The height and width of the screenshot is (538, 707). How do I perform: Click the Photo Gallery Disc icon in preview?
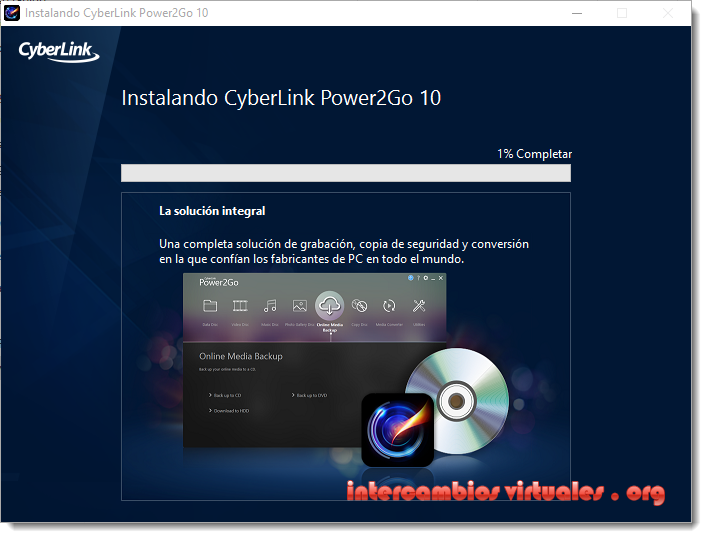[x=299, y=306]
